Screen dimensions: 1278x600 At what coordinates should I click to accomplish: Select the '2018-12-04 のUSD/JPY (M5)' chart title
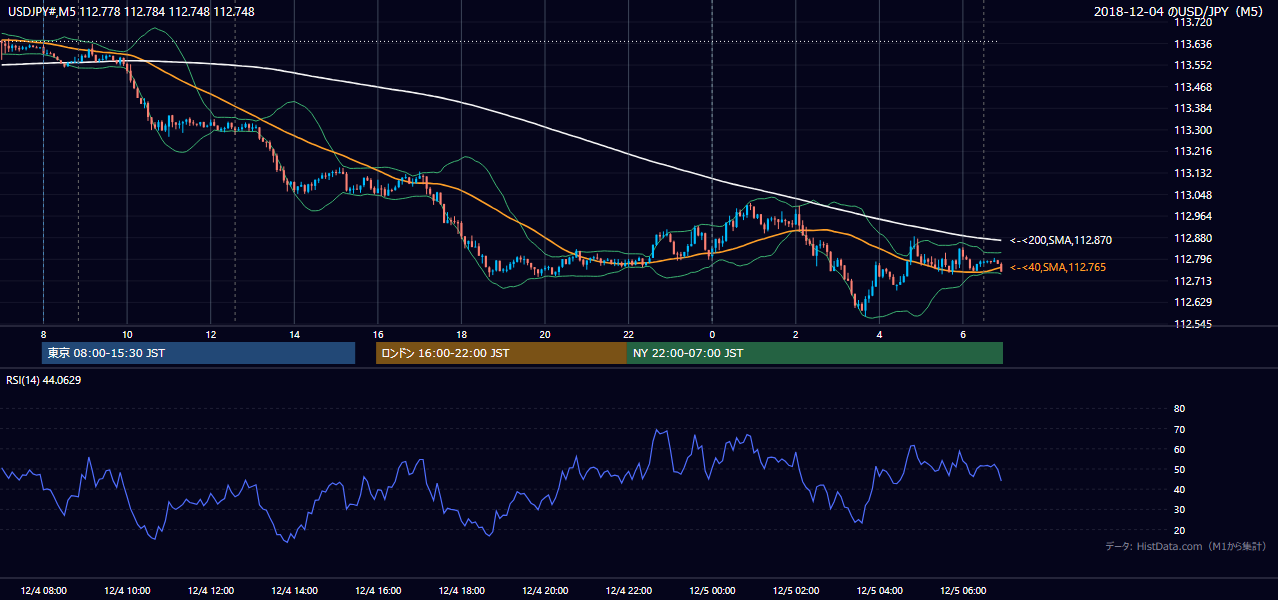(x=1180, y=12)
